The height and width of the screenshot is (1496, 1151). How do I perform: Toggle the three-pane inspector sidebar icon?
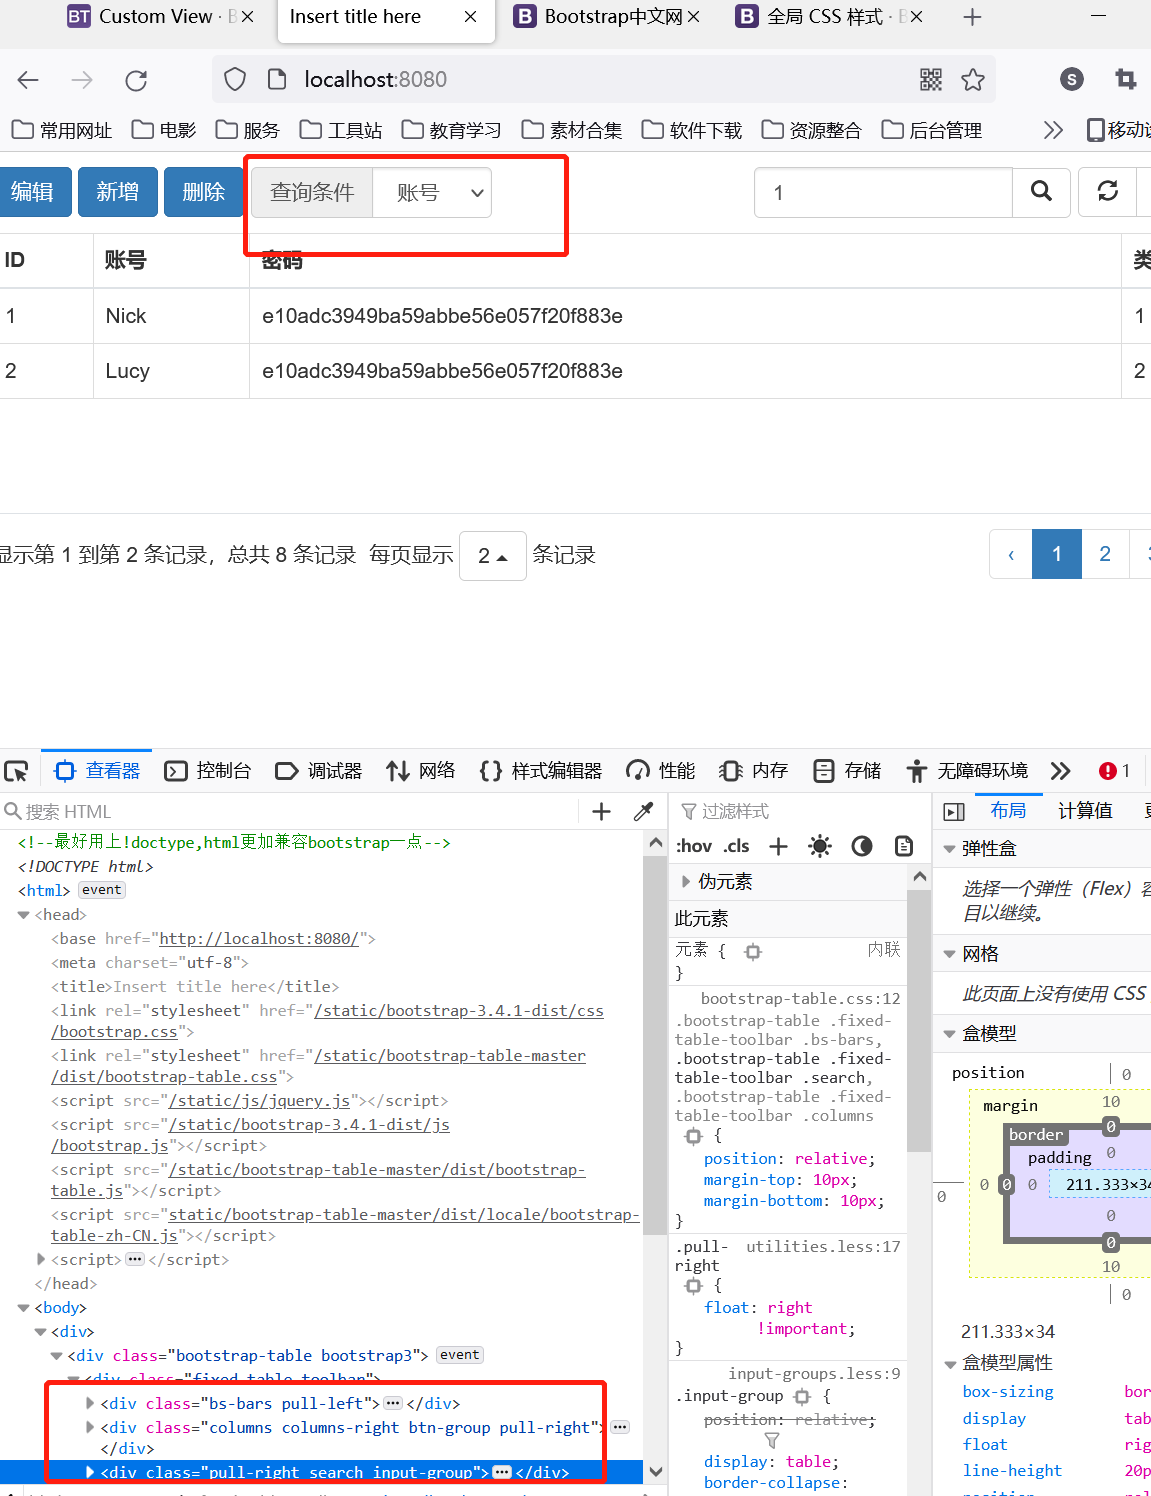coord(955,812)
